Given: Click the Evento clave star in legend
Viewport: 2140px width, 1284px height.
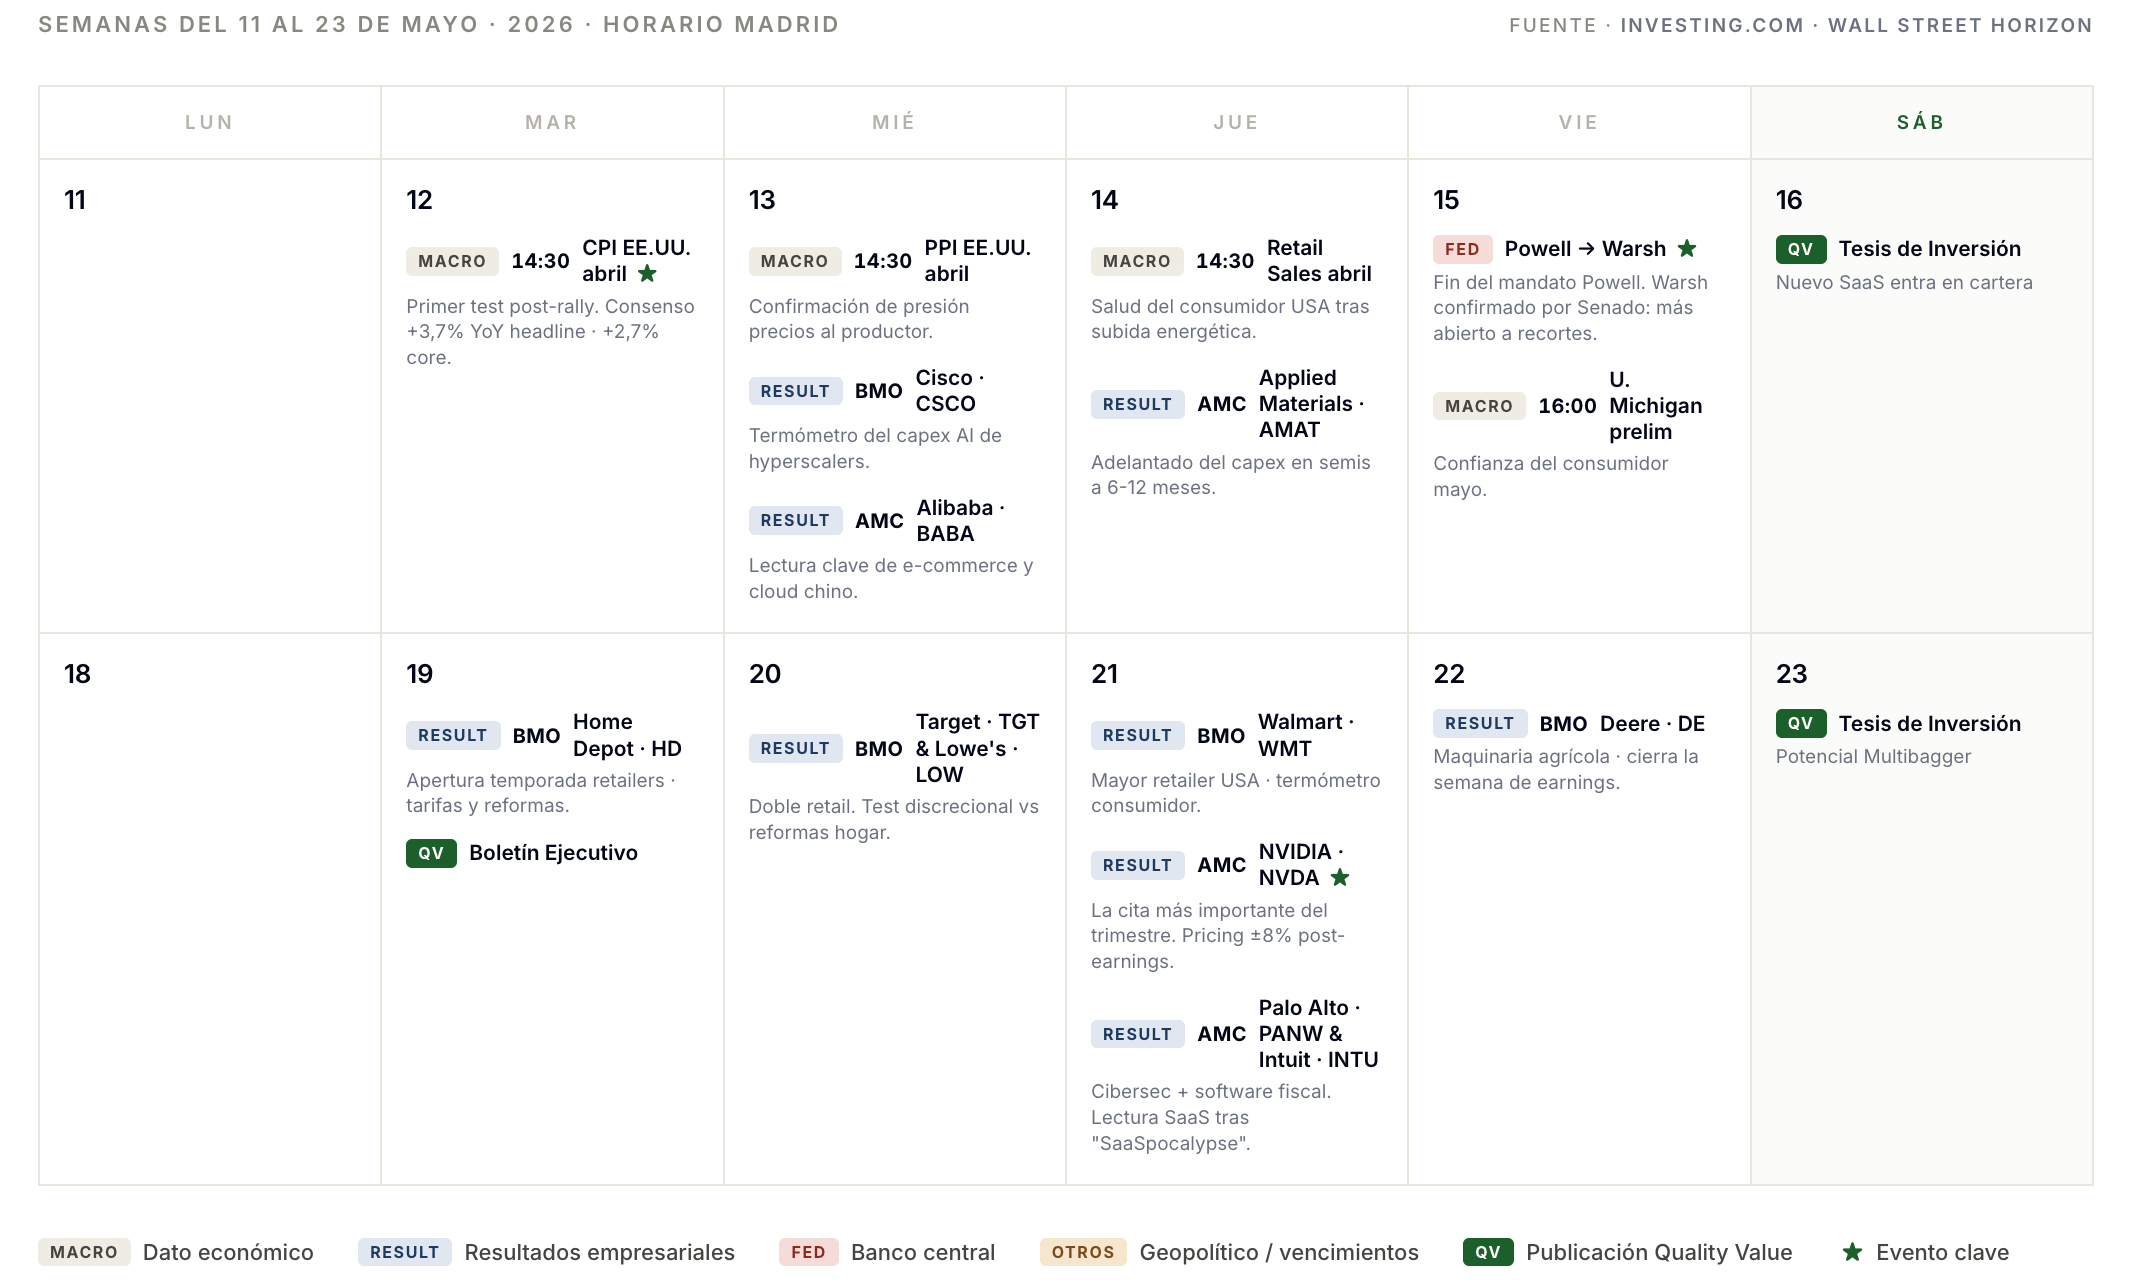Looking at the screenshot, I should [1852, 1252].
